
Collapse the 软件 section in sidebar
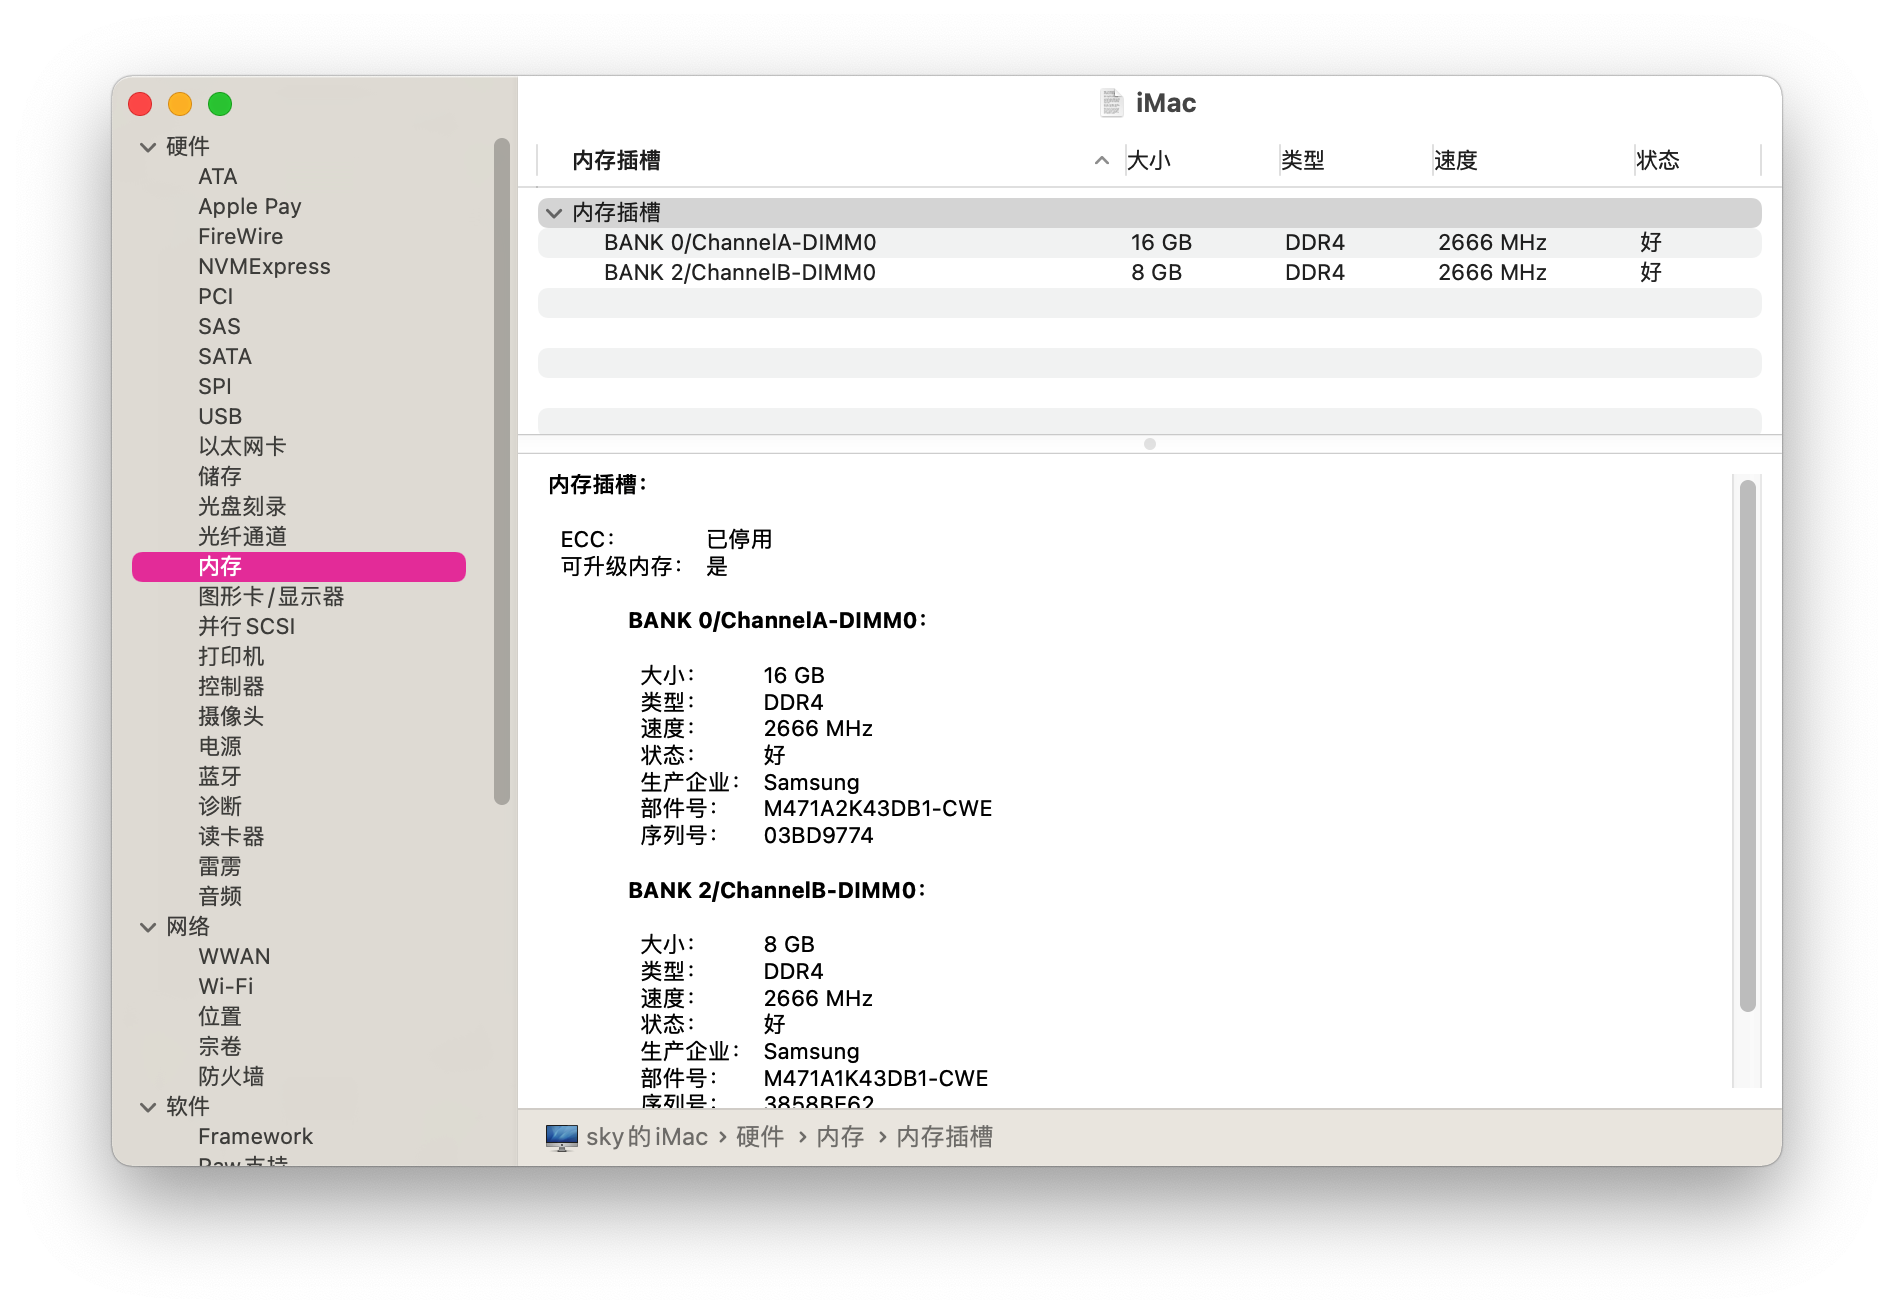(148, 1107)
